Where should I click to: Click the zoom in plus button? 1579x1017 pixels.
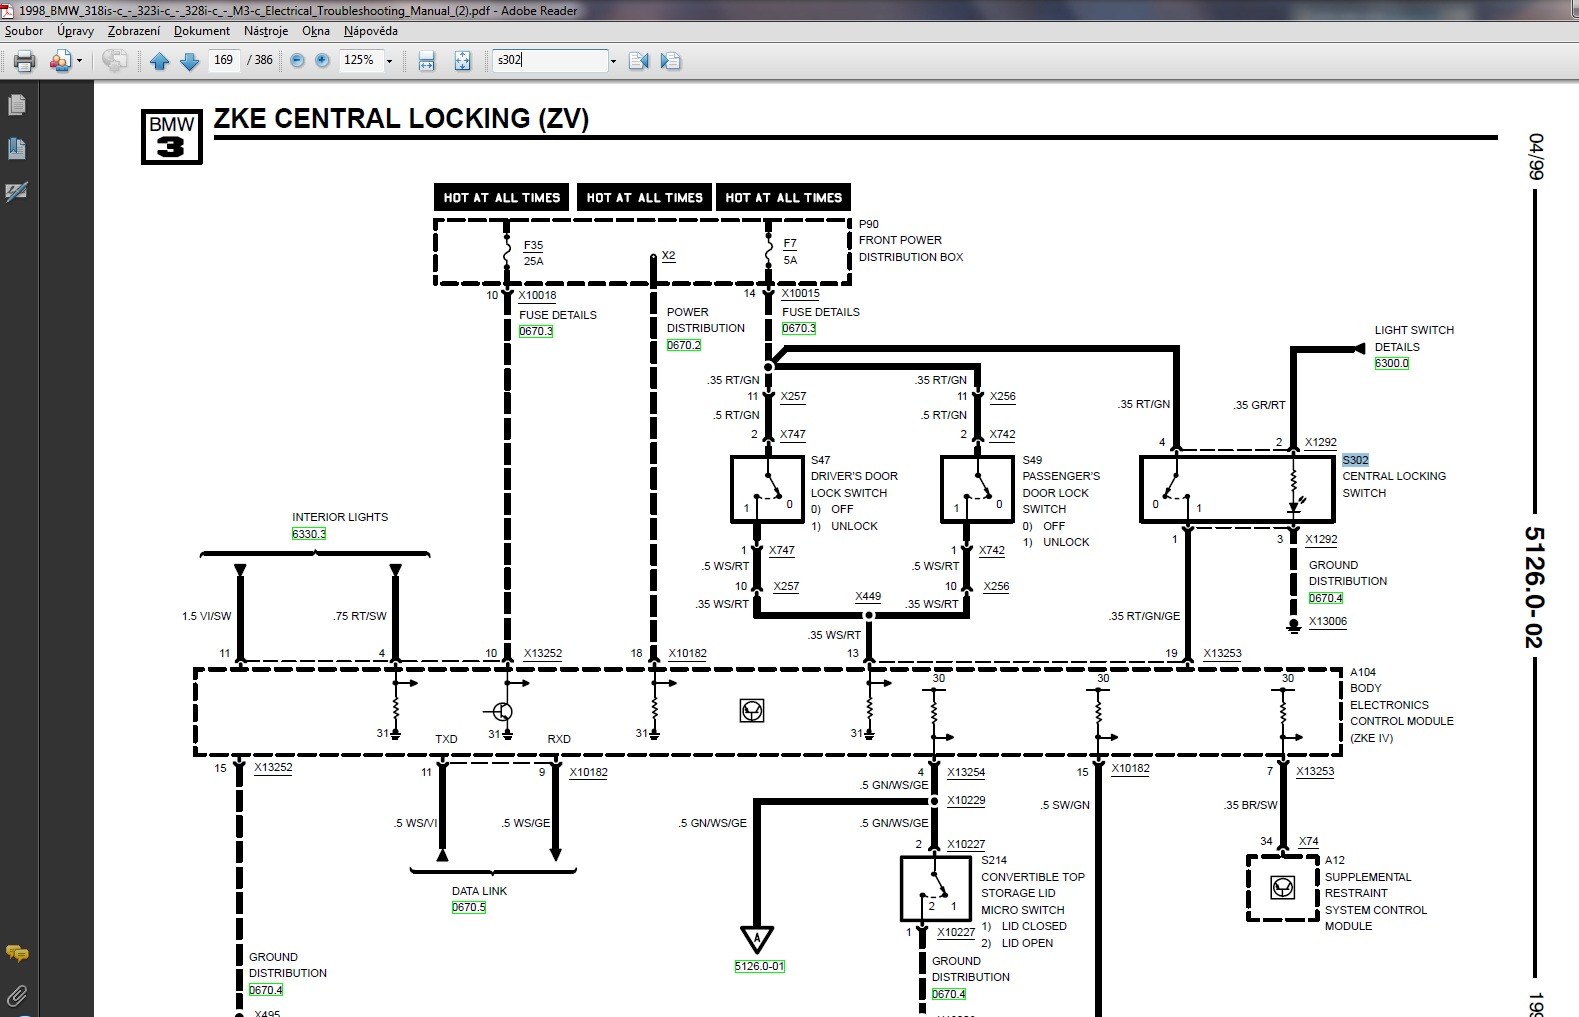pos(322,61)
